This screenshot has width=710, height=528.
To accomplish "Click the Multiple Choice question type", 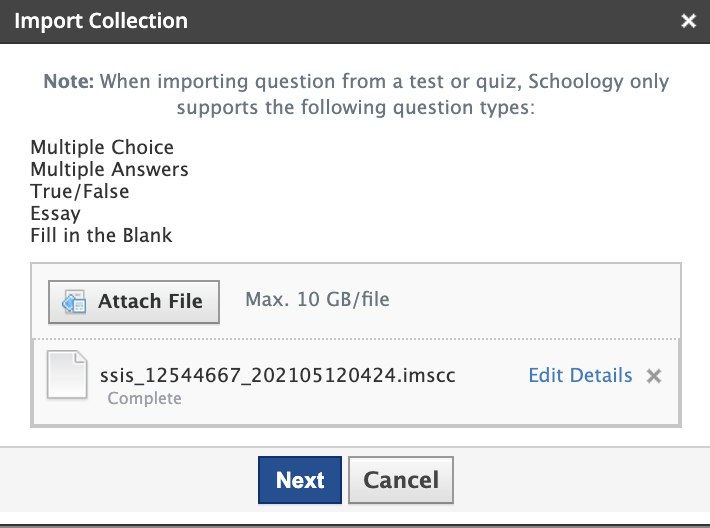I will click(x=102, y=148).
